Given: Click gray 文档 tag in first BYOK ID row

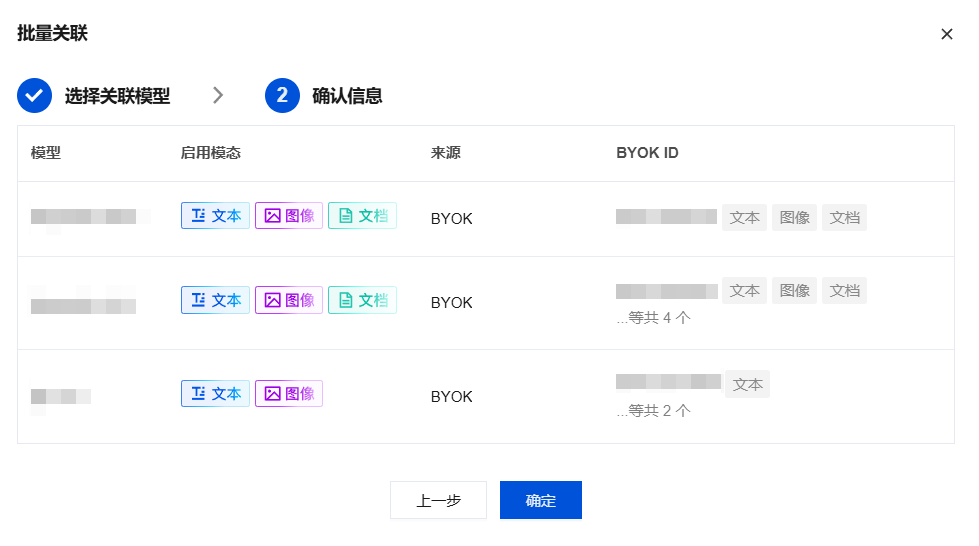Looking at the screenshot, I should coord(844,217).
